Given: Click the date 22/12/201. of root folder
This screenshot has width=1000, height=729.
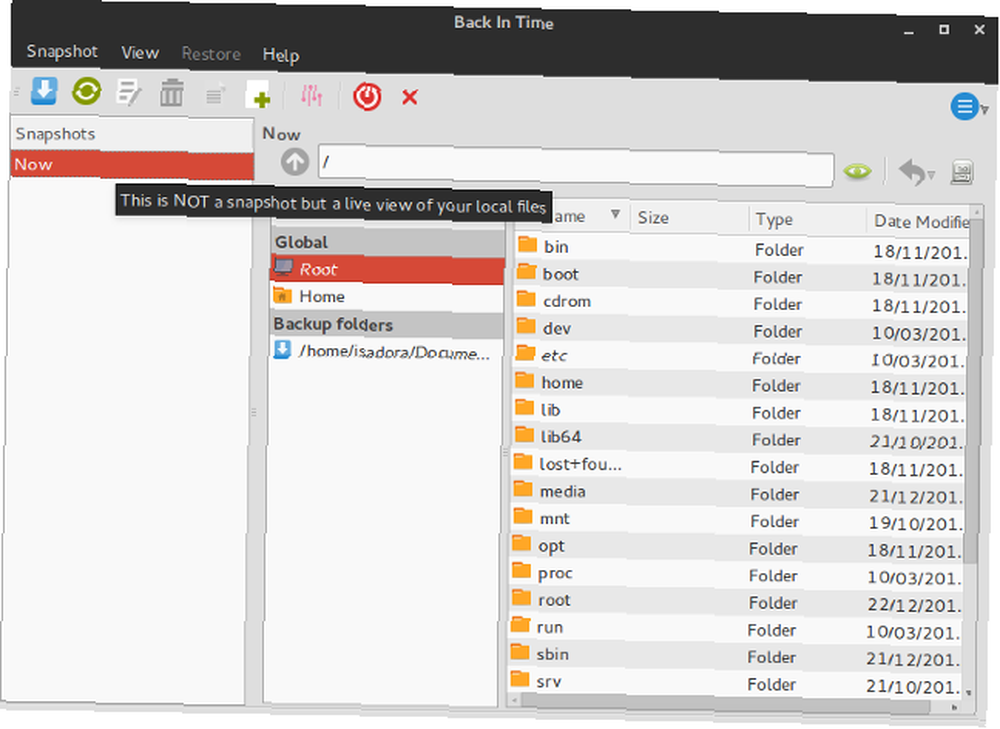Looking at the screenshot, I should pyautogui.click(x=915, y=606).
